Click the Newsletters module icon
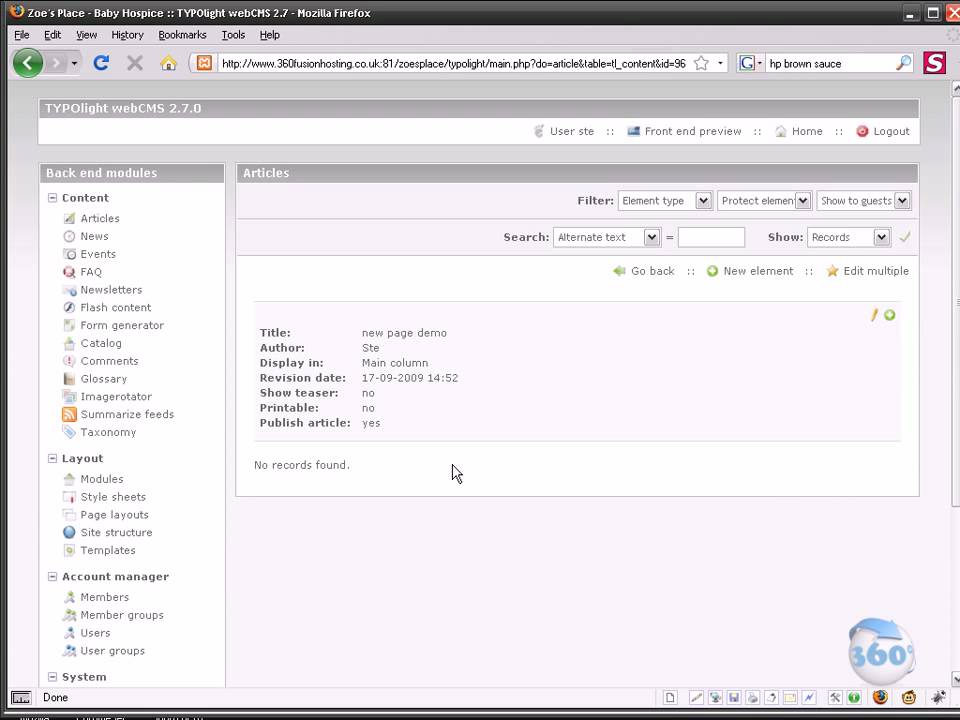 (x=69, y=290)
